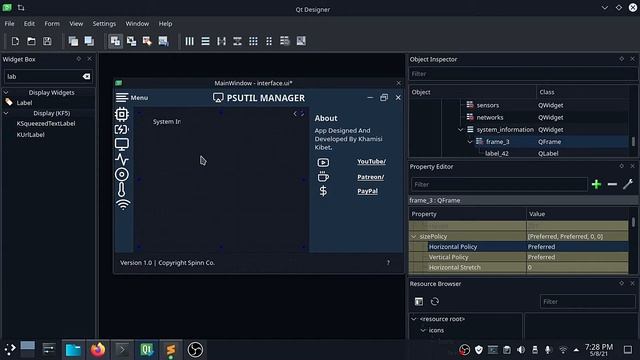Bring selected widget to front
This screenshot has width=640, height=360.
tap(89, 41)
